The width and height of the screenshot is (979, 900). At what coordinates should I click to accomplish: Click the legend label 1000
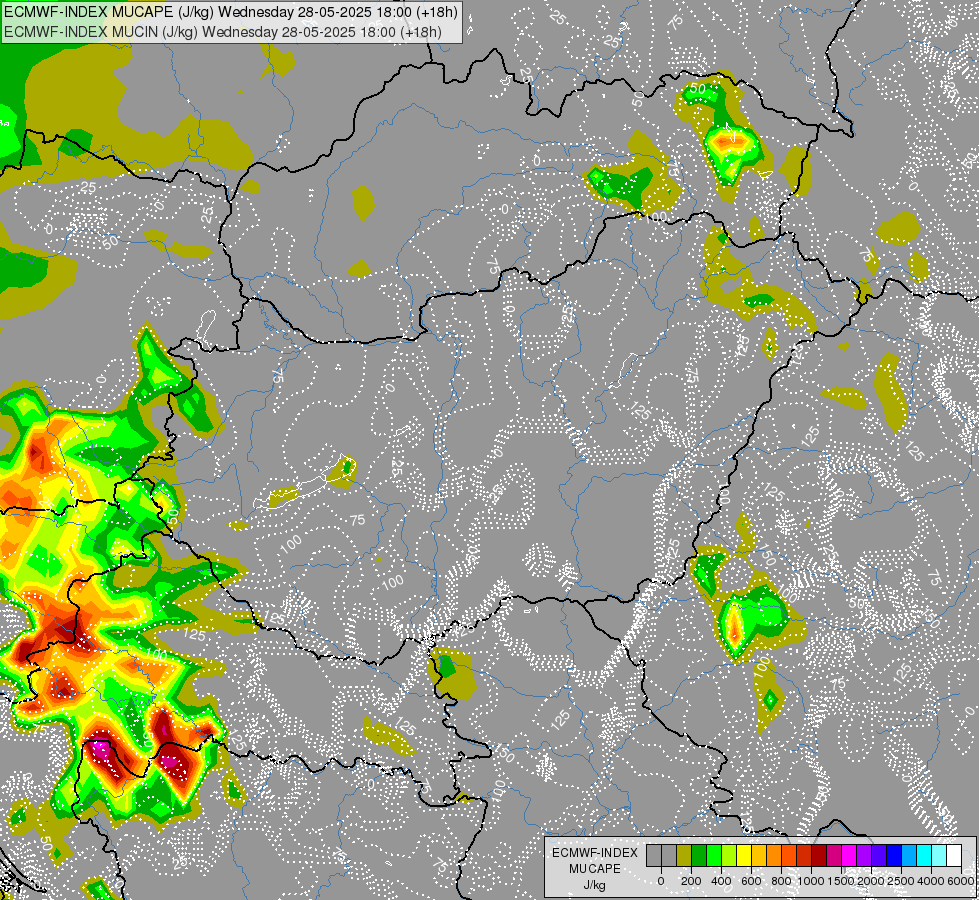pyautogui.click(x=811, y=881)
